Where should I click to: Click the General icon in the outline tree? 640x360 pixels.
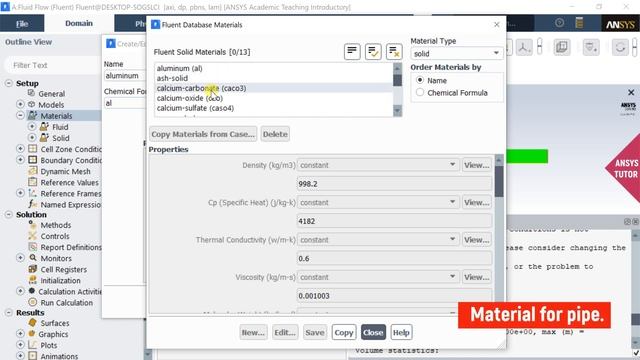pyautogui.click(x=31, y=93)
